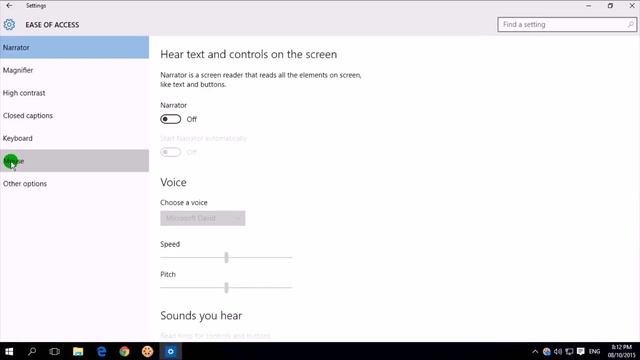The image size is (640, 360).
Task: Open the volume control in system tray
Action: coord(558,351)
